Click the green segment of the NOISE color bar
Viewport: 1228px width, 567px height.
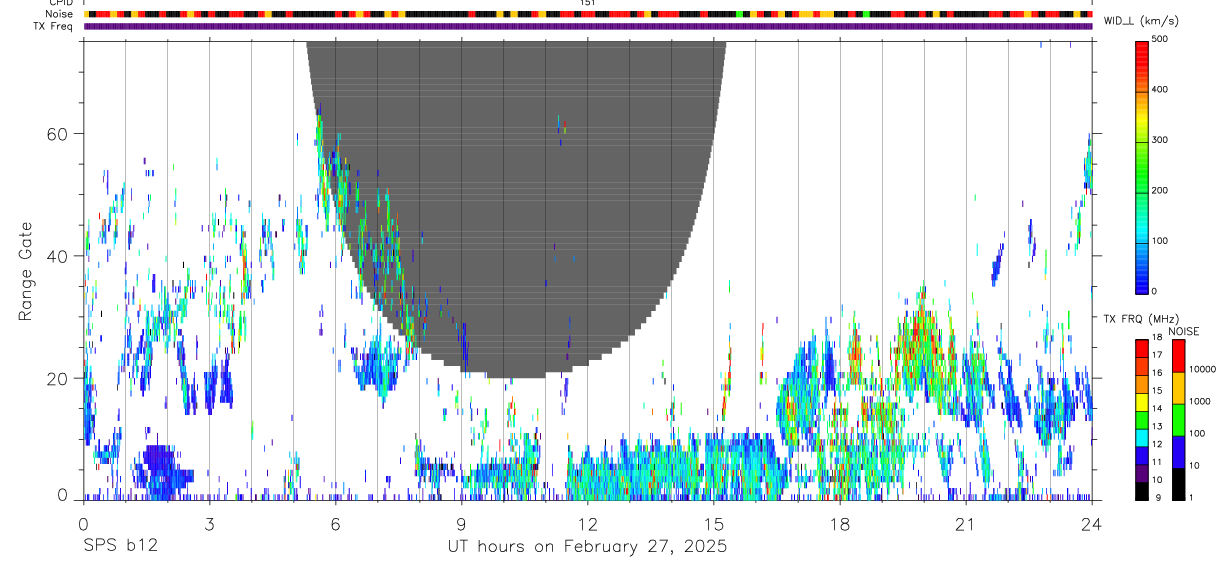pyautogui.click(x=1179, y=420)
